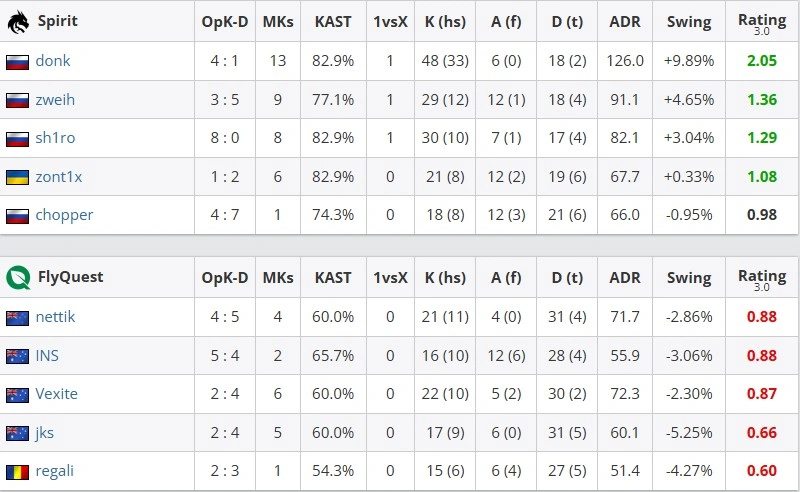Open donk's player profile
Viewport: 800px width, 492px height.
(x=53, y=61)
